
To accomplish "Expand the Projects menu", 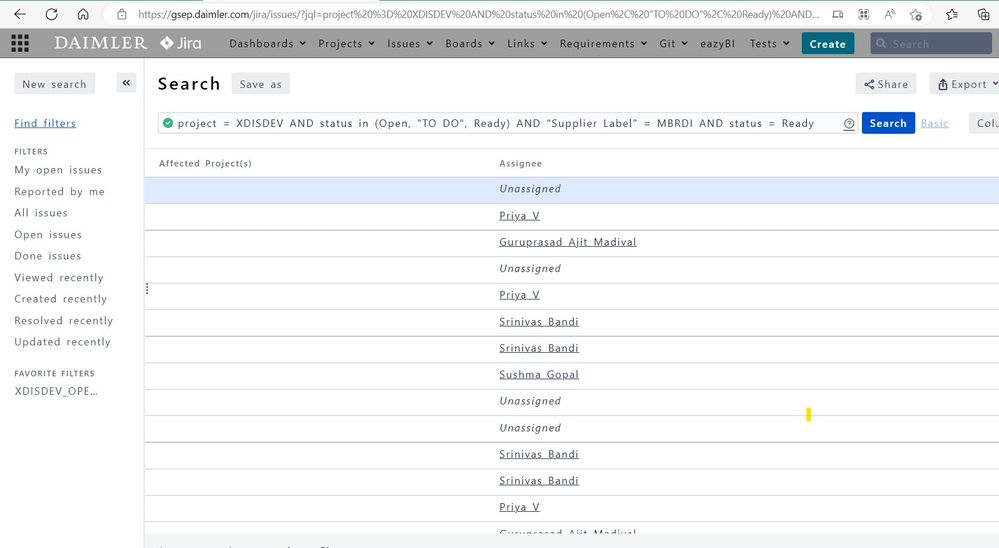I will pos(346,43).
